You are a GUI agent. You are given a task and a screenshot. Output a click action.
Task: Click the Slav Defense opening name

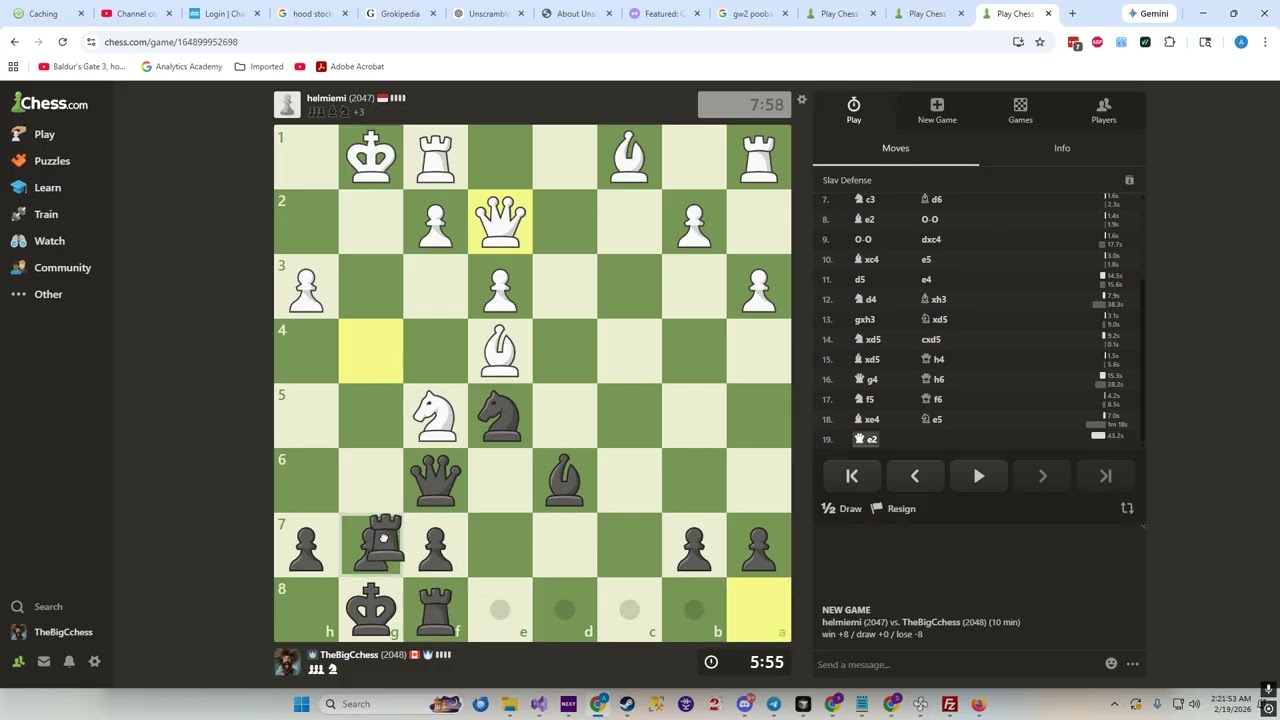click(x=847, y=180)
